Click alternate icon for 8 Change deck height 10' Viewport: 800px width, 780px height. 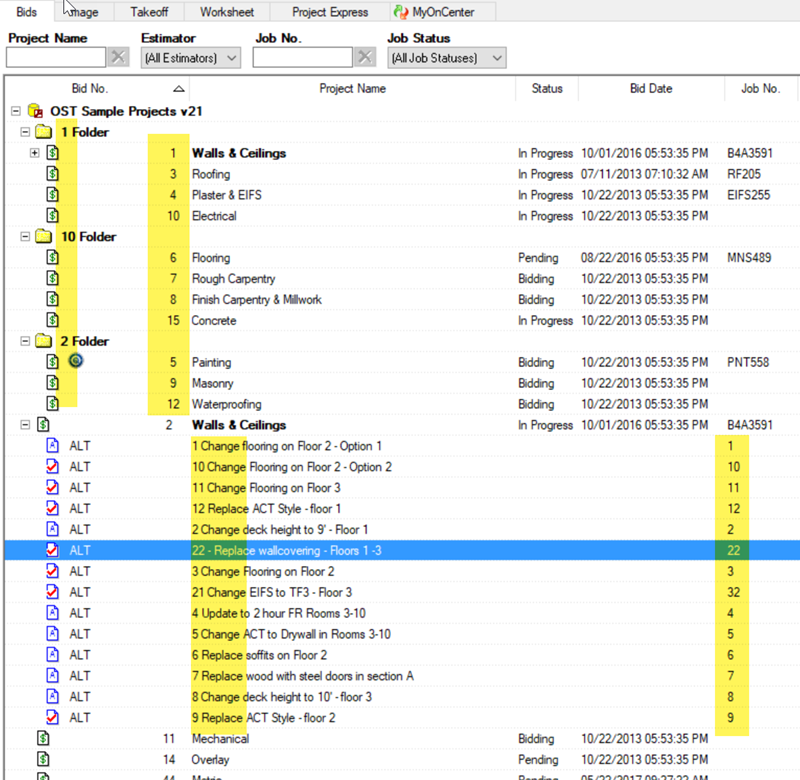[x=53, y=696]
